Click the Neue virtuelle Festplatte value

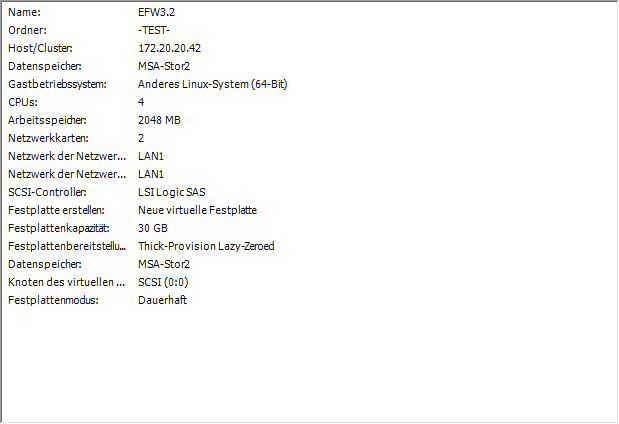pos(197,210)
